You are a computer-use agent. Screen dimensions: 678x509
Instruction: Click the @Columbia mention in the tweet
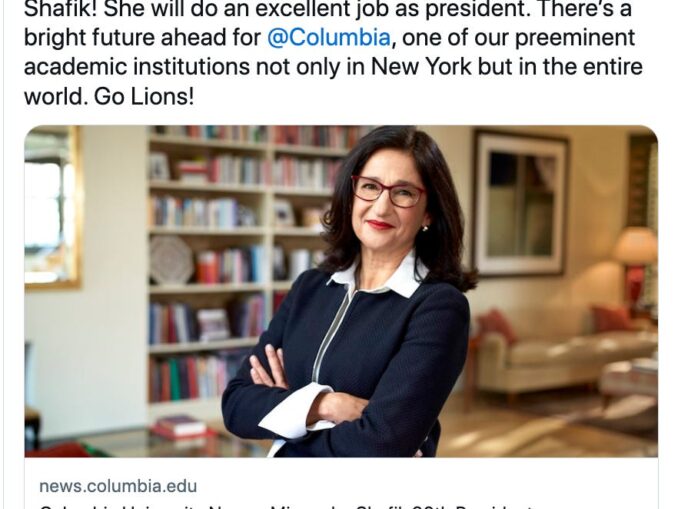[313, 41]
